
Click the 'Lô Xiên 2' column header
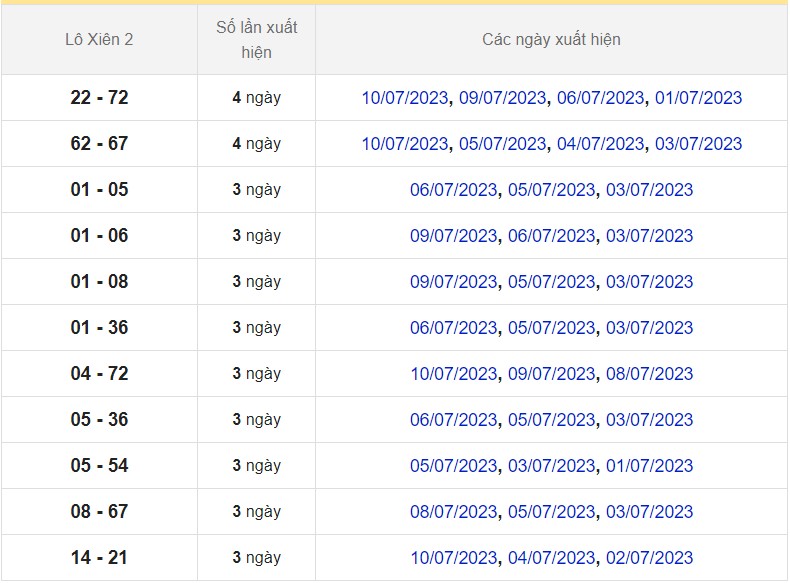[x=99, y=40]
